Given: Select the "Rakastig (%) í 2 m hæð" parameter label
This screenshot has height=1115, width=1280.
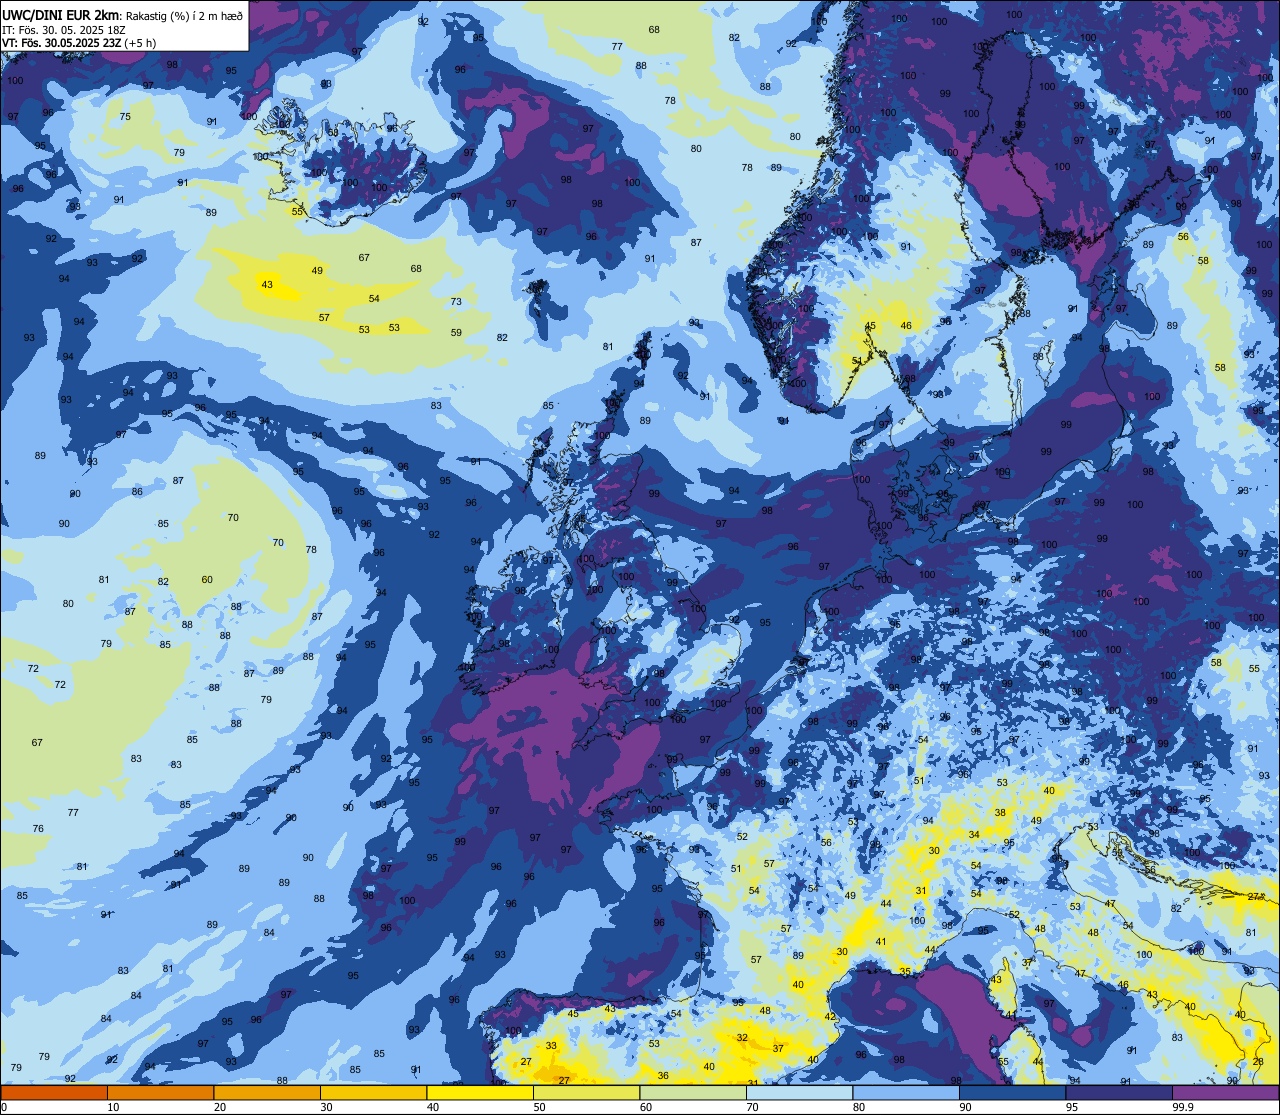Looking at the screenshot, I should tap(184, 15).
